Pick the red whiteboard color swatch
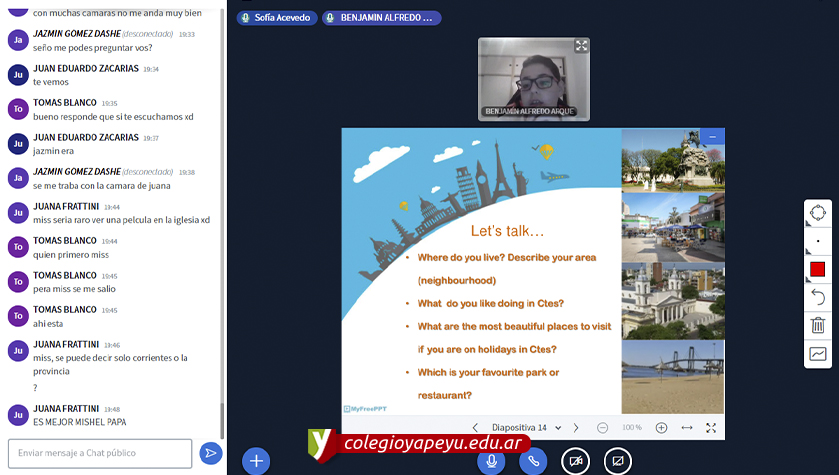This screenshot has height=475, width=839. point(818,270)
